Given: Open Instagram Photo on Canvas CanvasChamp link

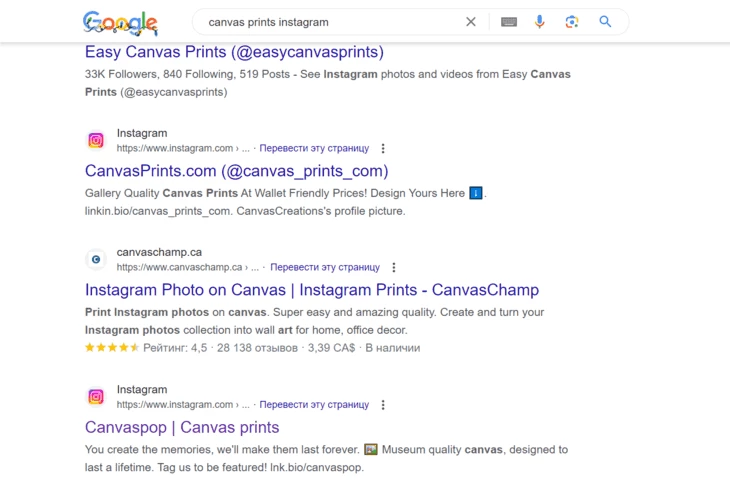Looking at the screenshot, I should click(x=312, y=290).
